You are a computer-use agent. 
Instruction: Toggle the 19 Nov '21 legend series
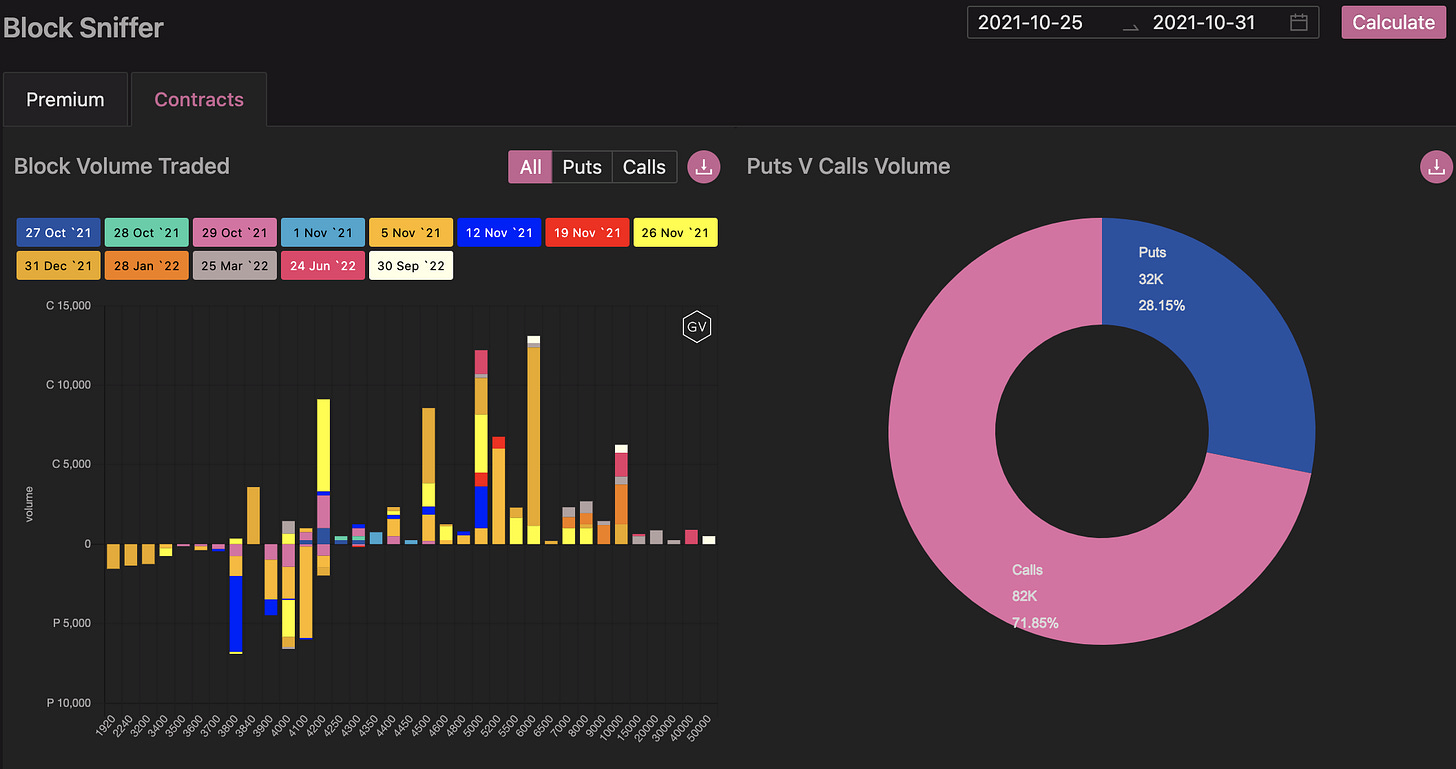pyautogui.click(x=587, y=233)
